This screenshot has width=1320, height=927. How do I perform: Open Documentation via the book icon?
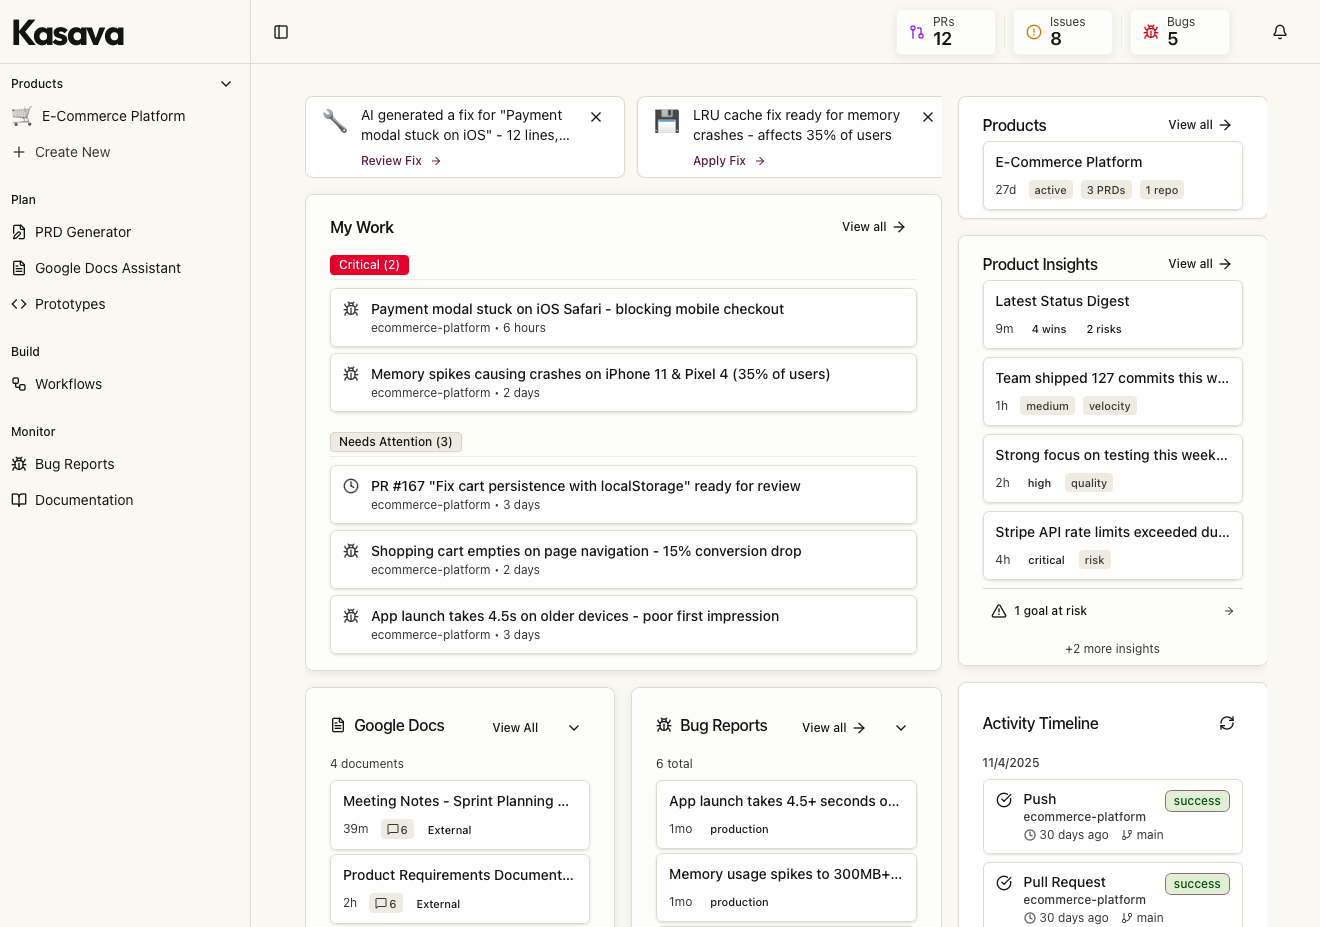coord(20,500)
